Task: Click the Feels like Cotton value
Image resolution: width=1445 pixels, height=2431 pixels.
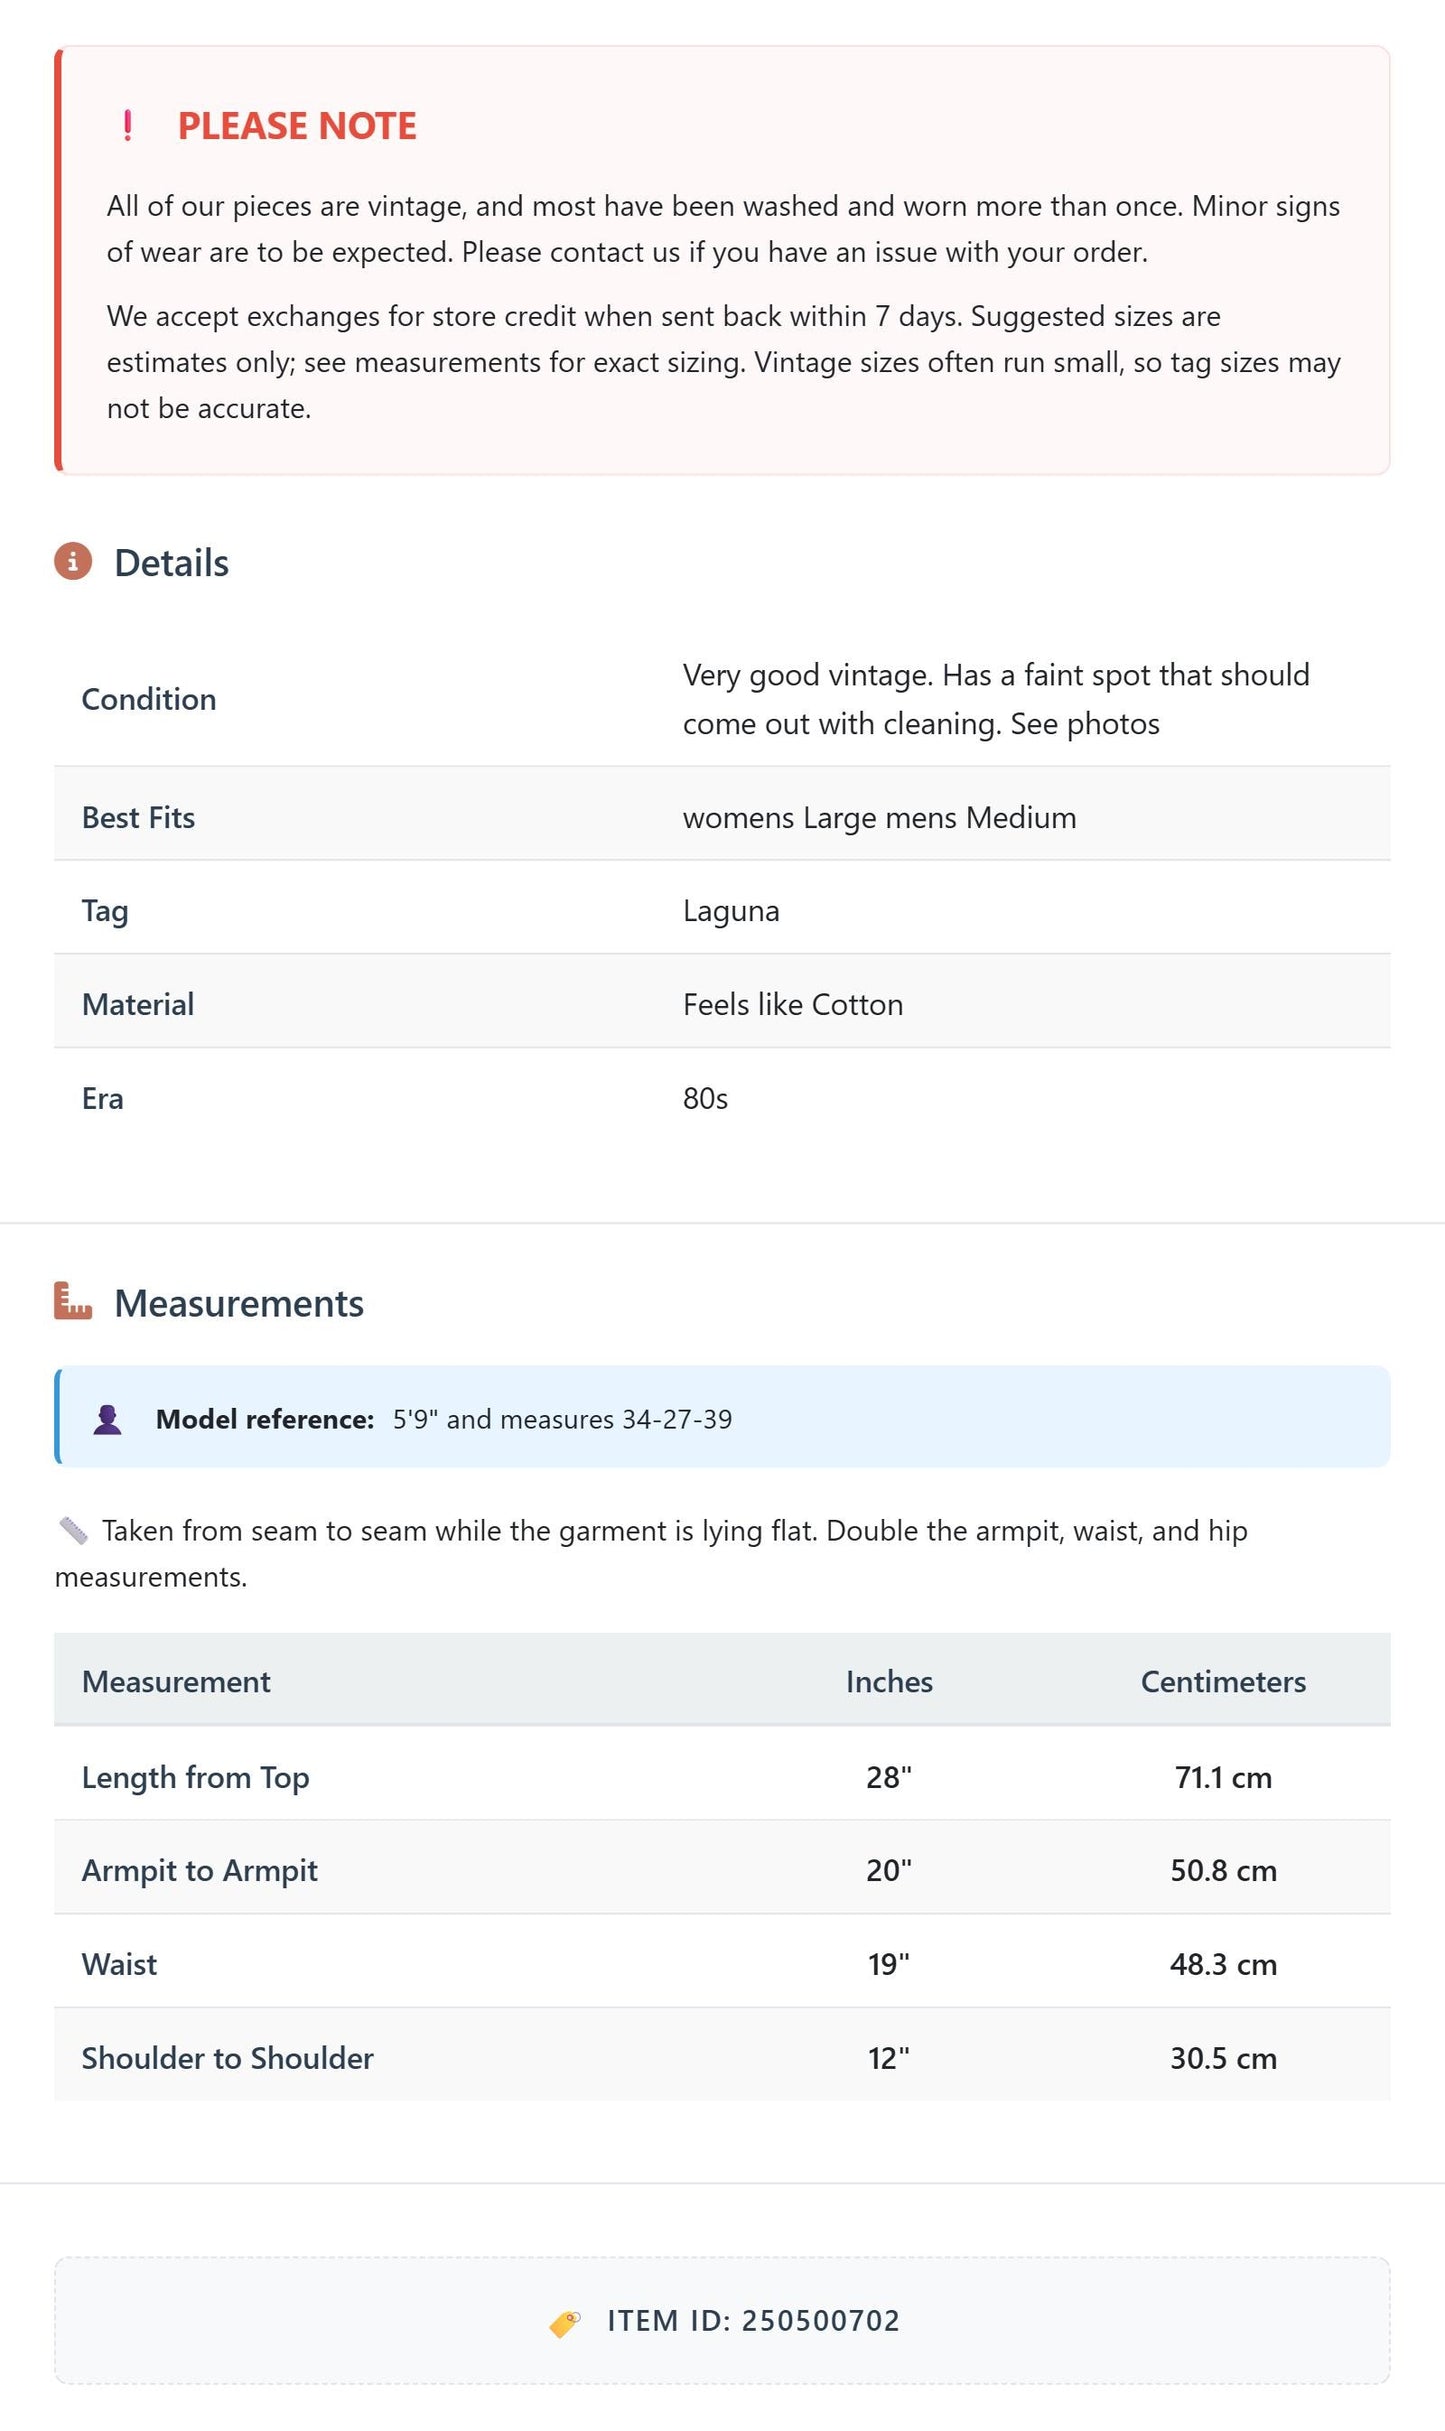Action: pos(793,1004)
